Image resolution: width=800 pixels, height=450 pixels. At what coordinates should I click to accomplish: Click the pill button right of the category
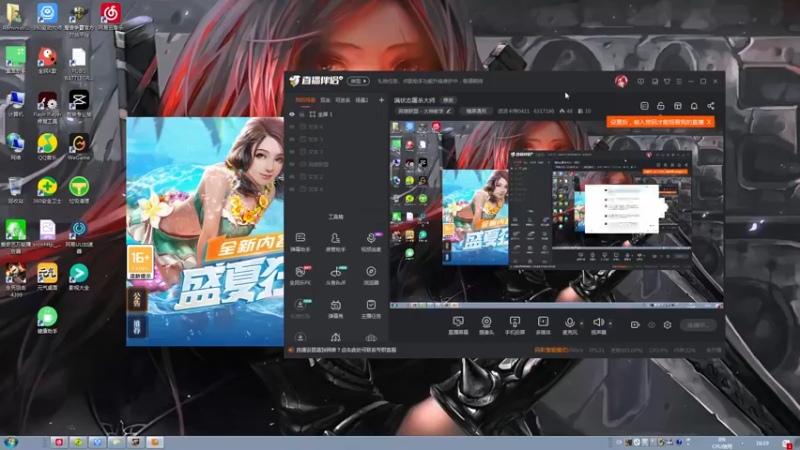tap(476, 111)
